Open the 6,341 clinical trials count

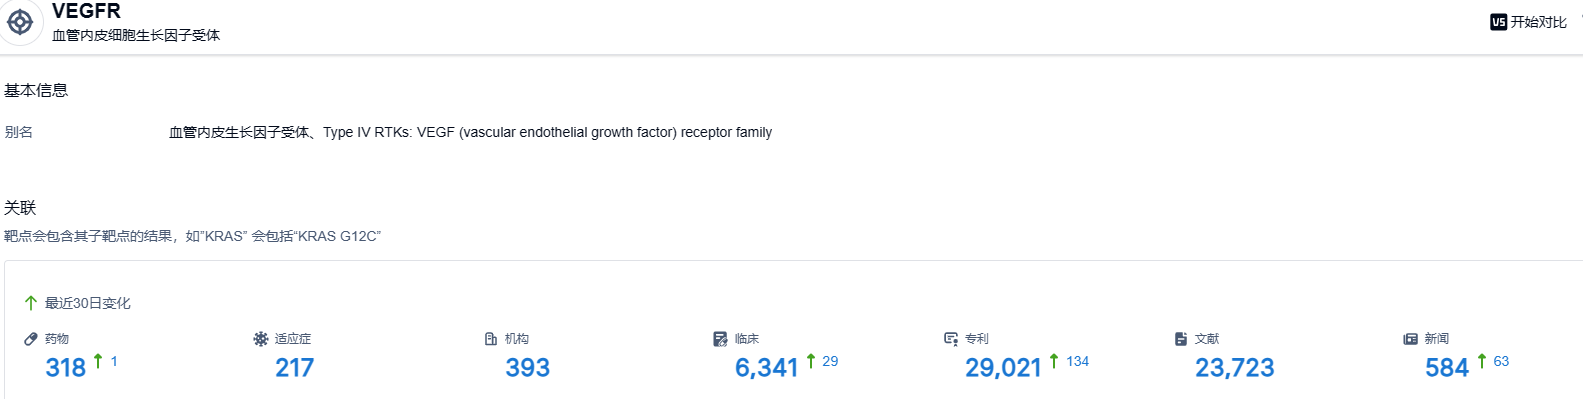[x=767, y=368]
